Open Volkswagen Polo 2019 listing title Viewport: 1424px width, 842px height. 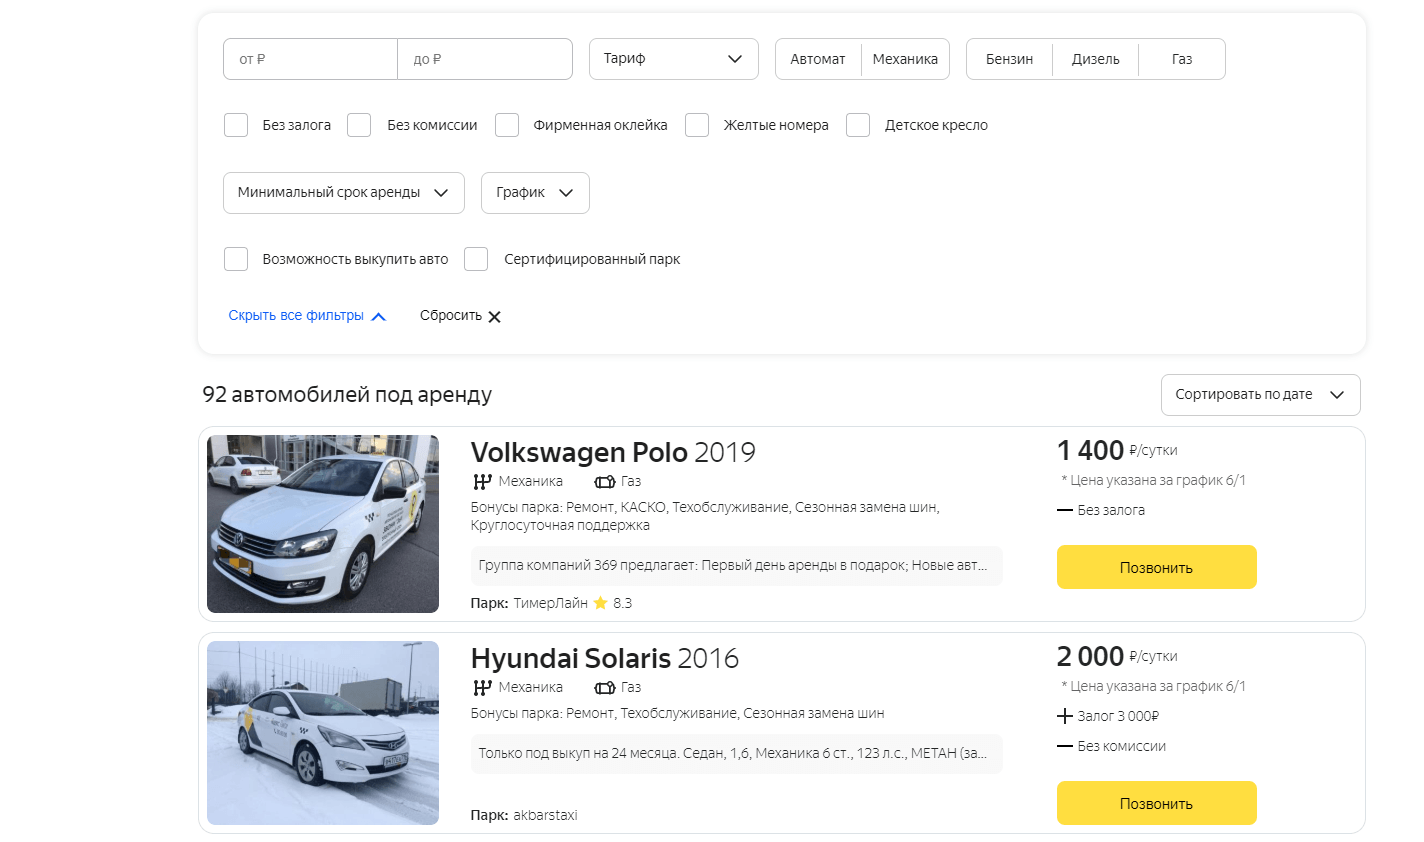pyautogui.click(x=613, y=452)
